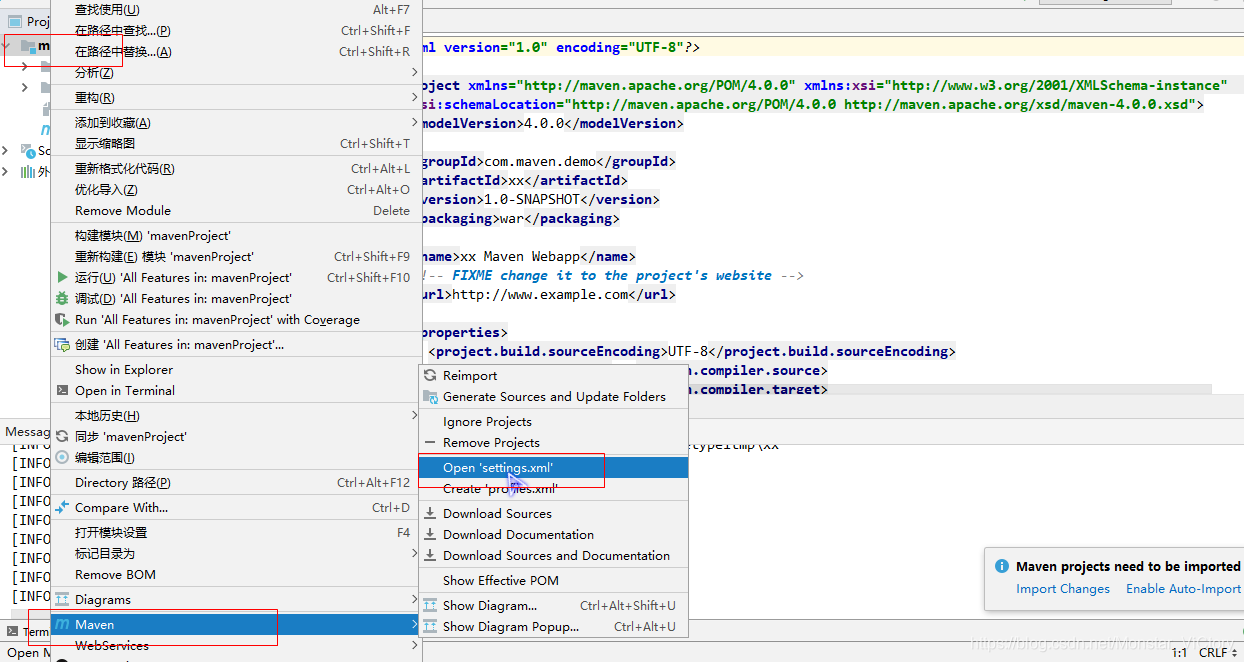1244x662 pixels.
Task: Click the <packaging>war</packaging> line in editor
Action: click(x=521, y=218)
